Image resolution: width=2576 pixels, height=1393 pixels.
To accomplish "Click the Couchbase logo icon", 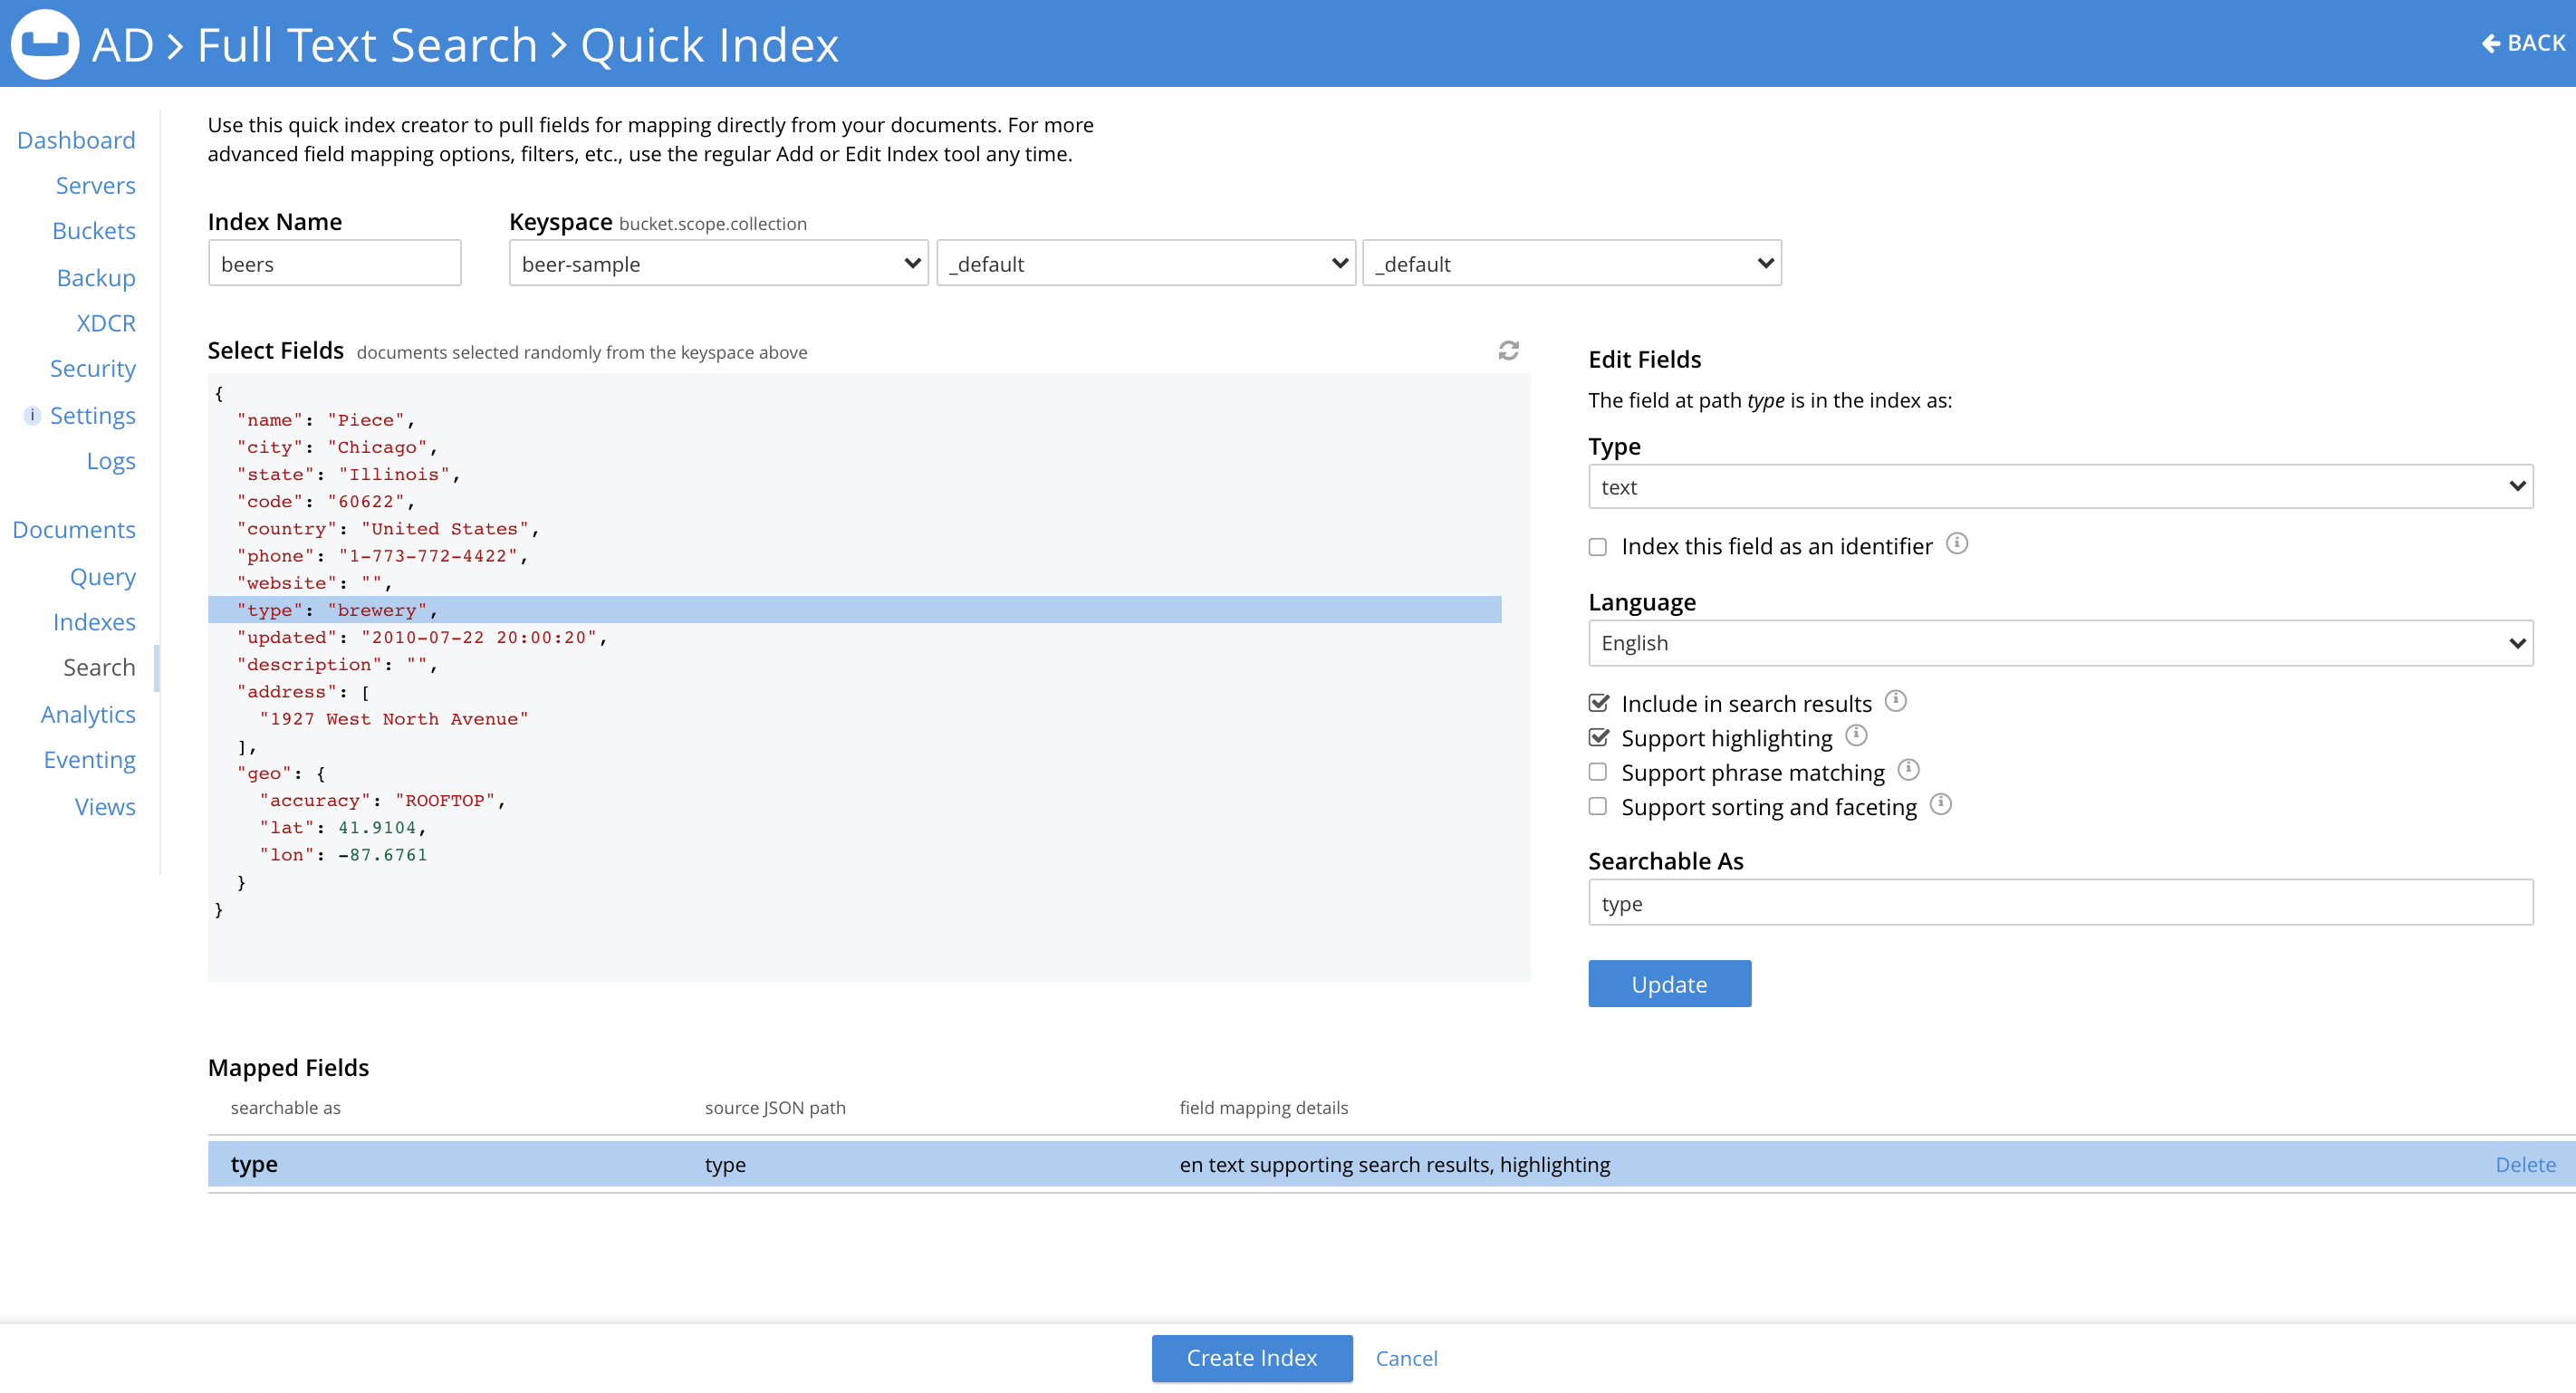I will coord(44,44).
